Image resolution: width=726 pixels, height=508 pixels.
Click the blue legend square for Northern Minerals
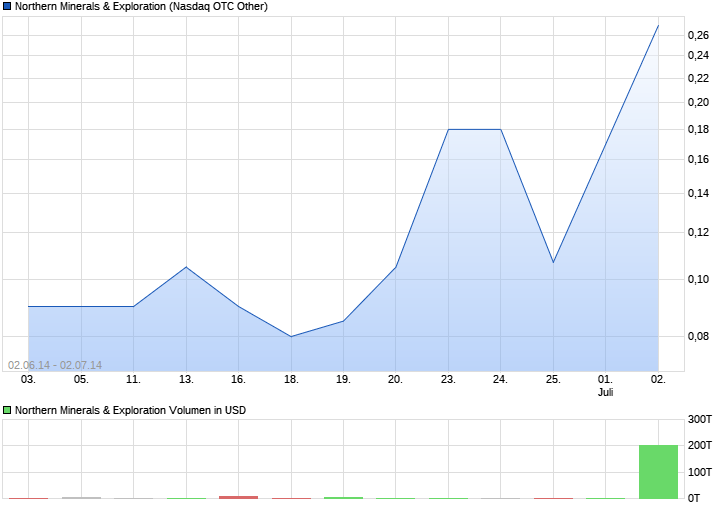(x=7, y=6)
